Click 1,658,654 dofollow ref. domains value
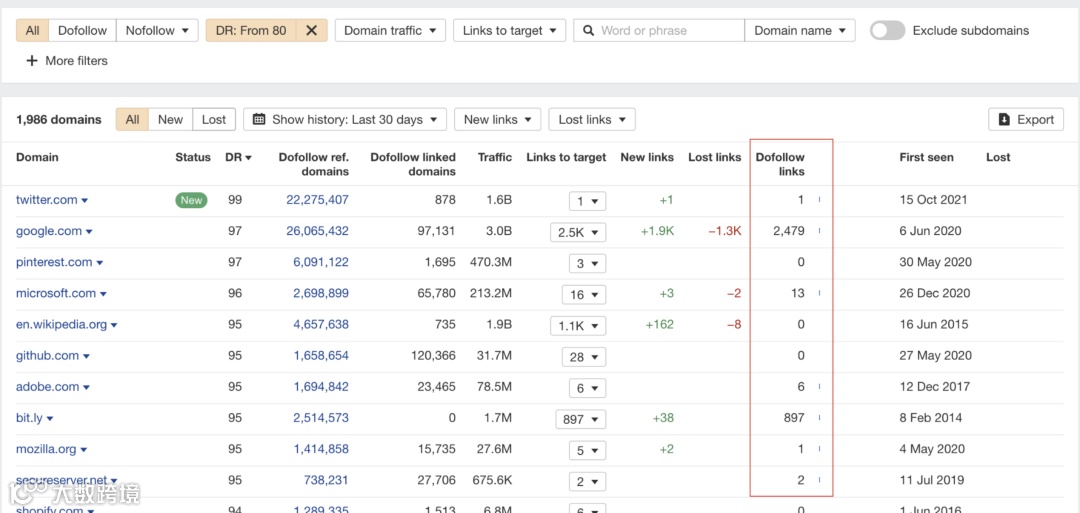 321,355
